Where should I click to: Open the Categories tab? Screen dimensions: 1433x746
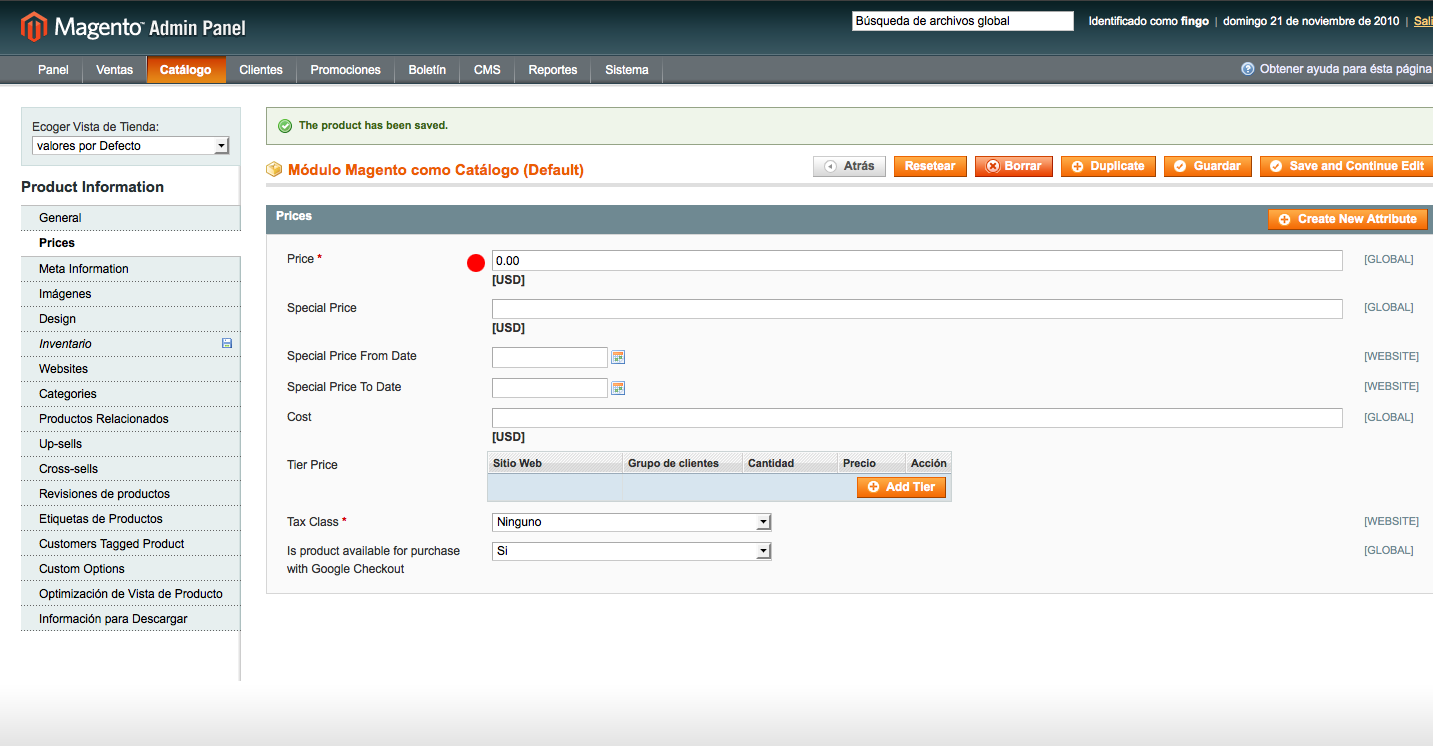[x=131, y=394]
